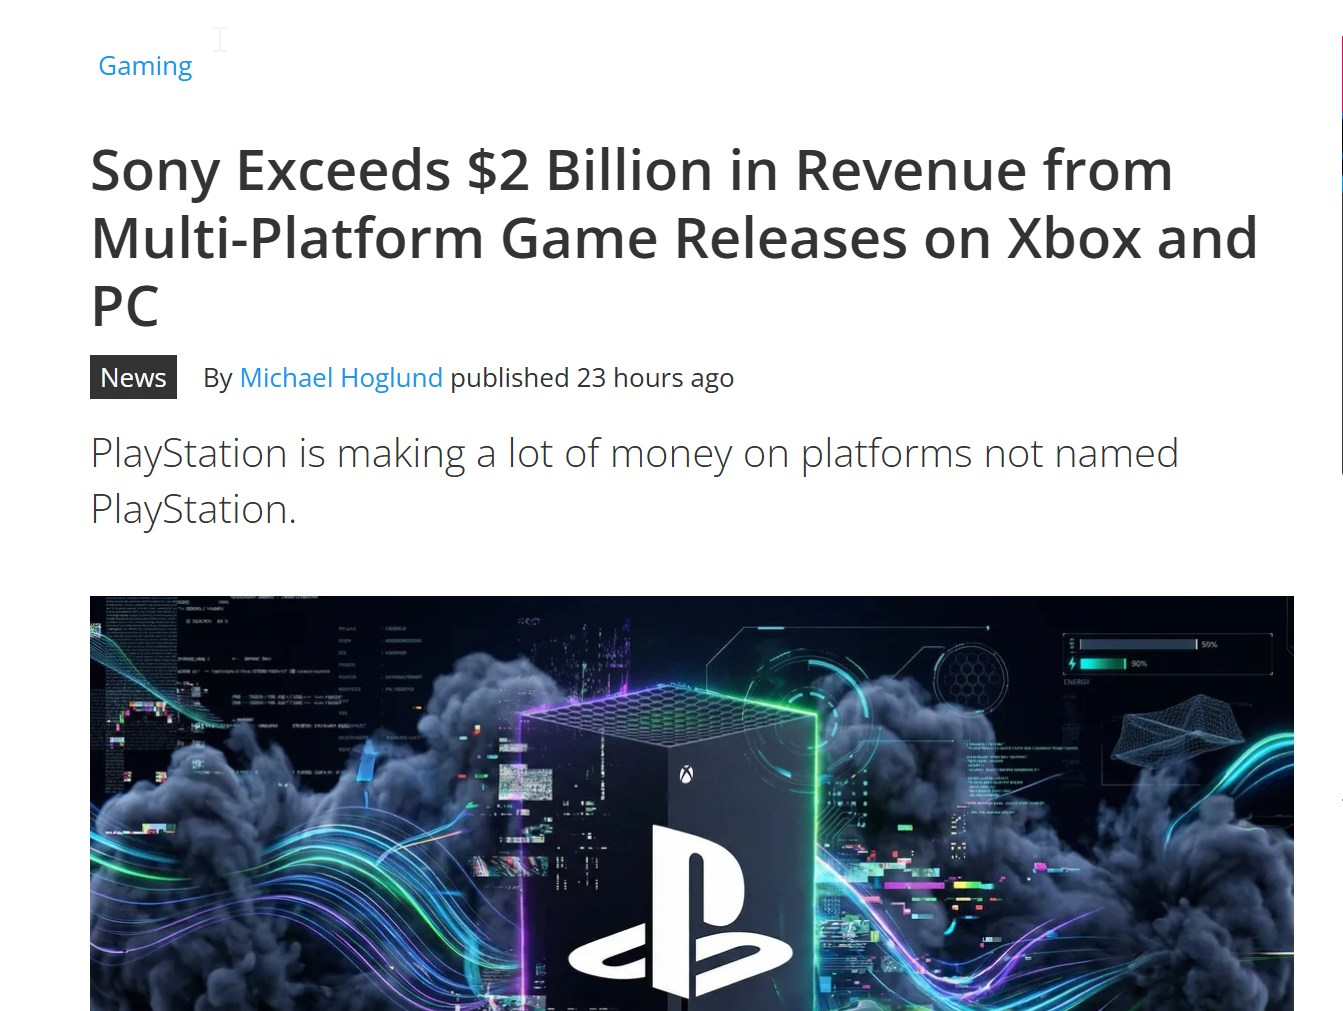Open the Gaming category link

point(145,66)
